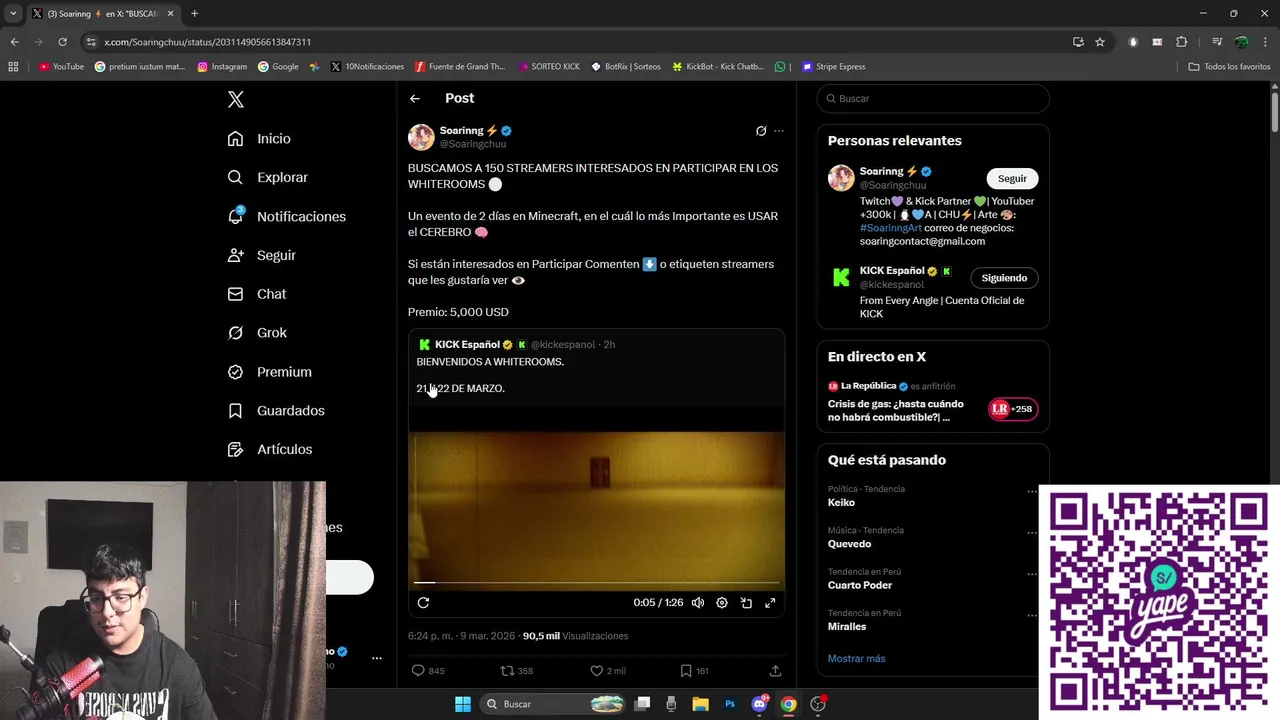Open options for the Miralles trend

[x=1032, y=614]
